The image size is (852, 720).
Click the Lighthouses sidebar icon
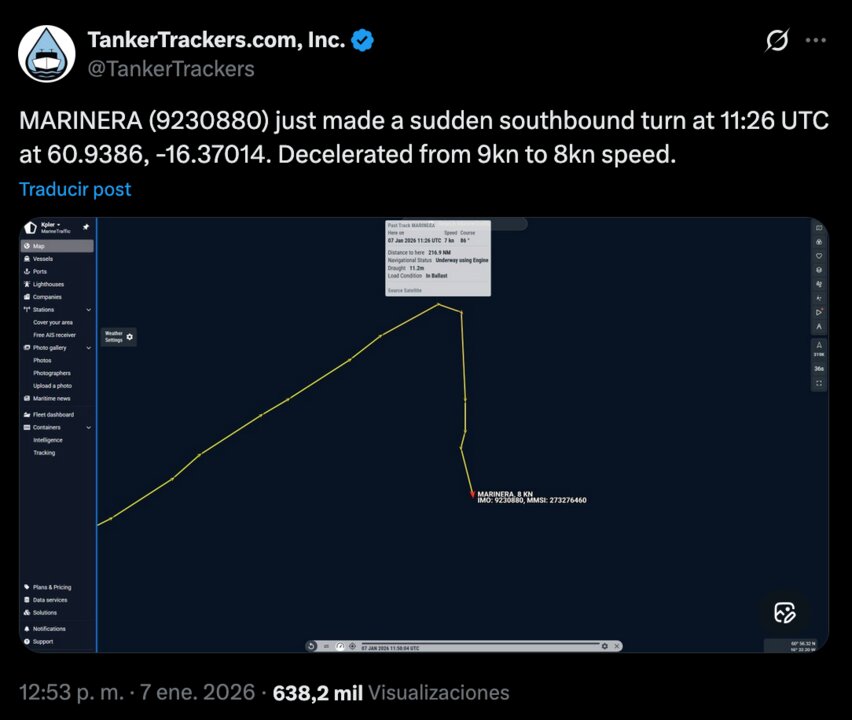(50, 283)
